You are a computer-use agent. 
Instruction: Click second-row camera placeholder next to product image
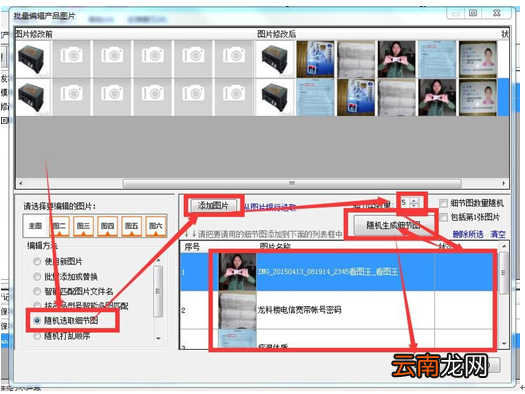coord(72,97)
